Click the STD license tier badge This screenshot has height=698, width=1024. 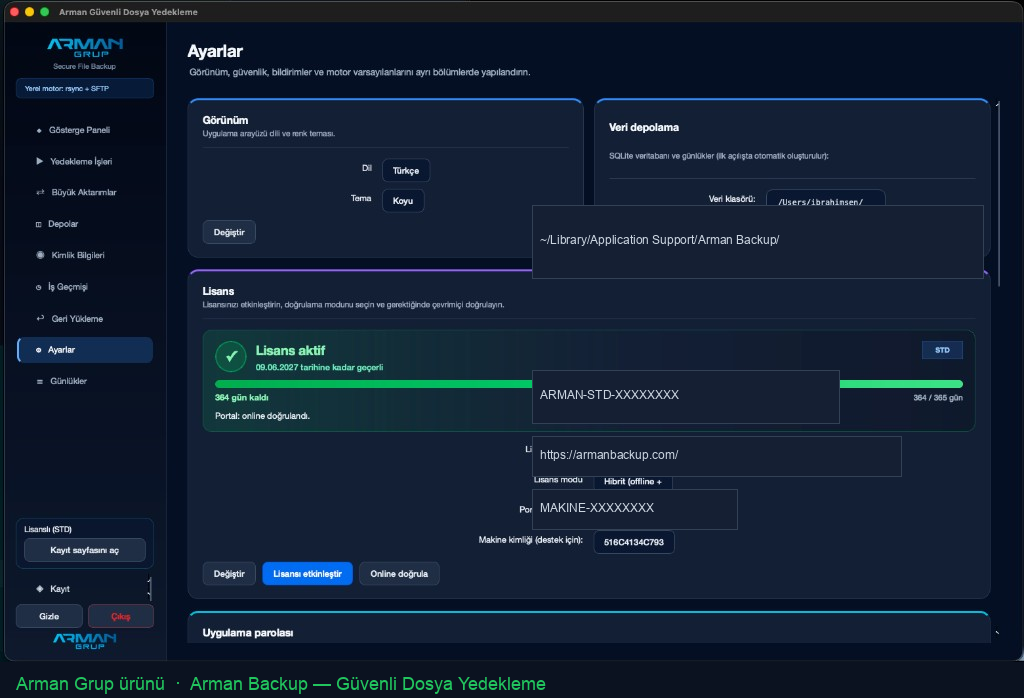[x=942, y=350]
